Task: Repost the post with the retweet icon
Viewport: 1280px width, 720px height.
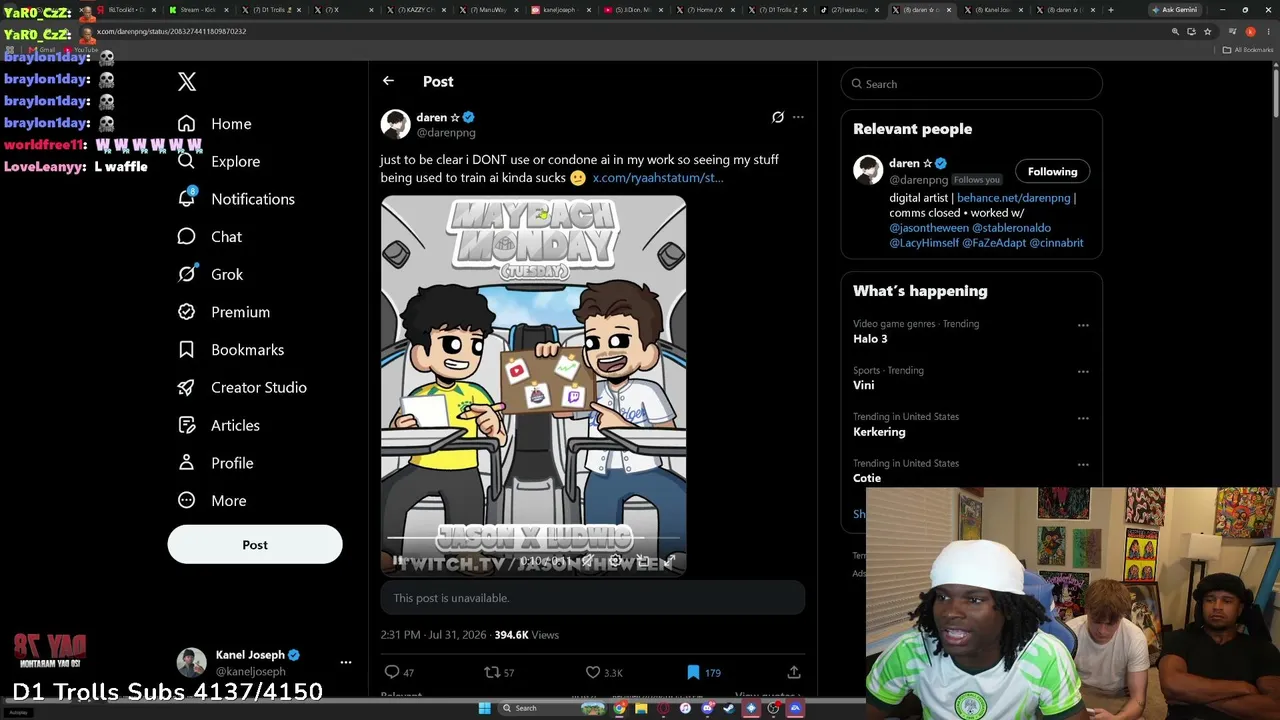Action: [492, 672]
